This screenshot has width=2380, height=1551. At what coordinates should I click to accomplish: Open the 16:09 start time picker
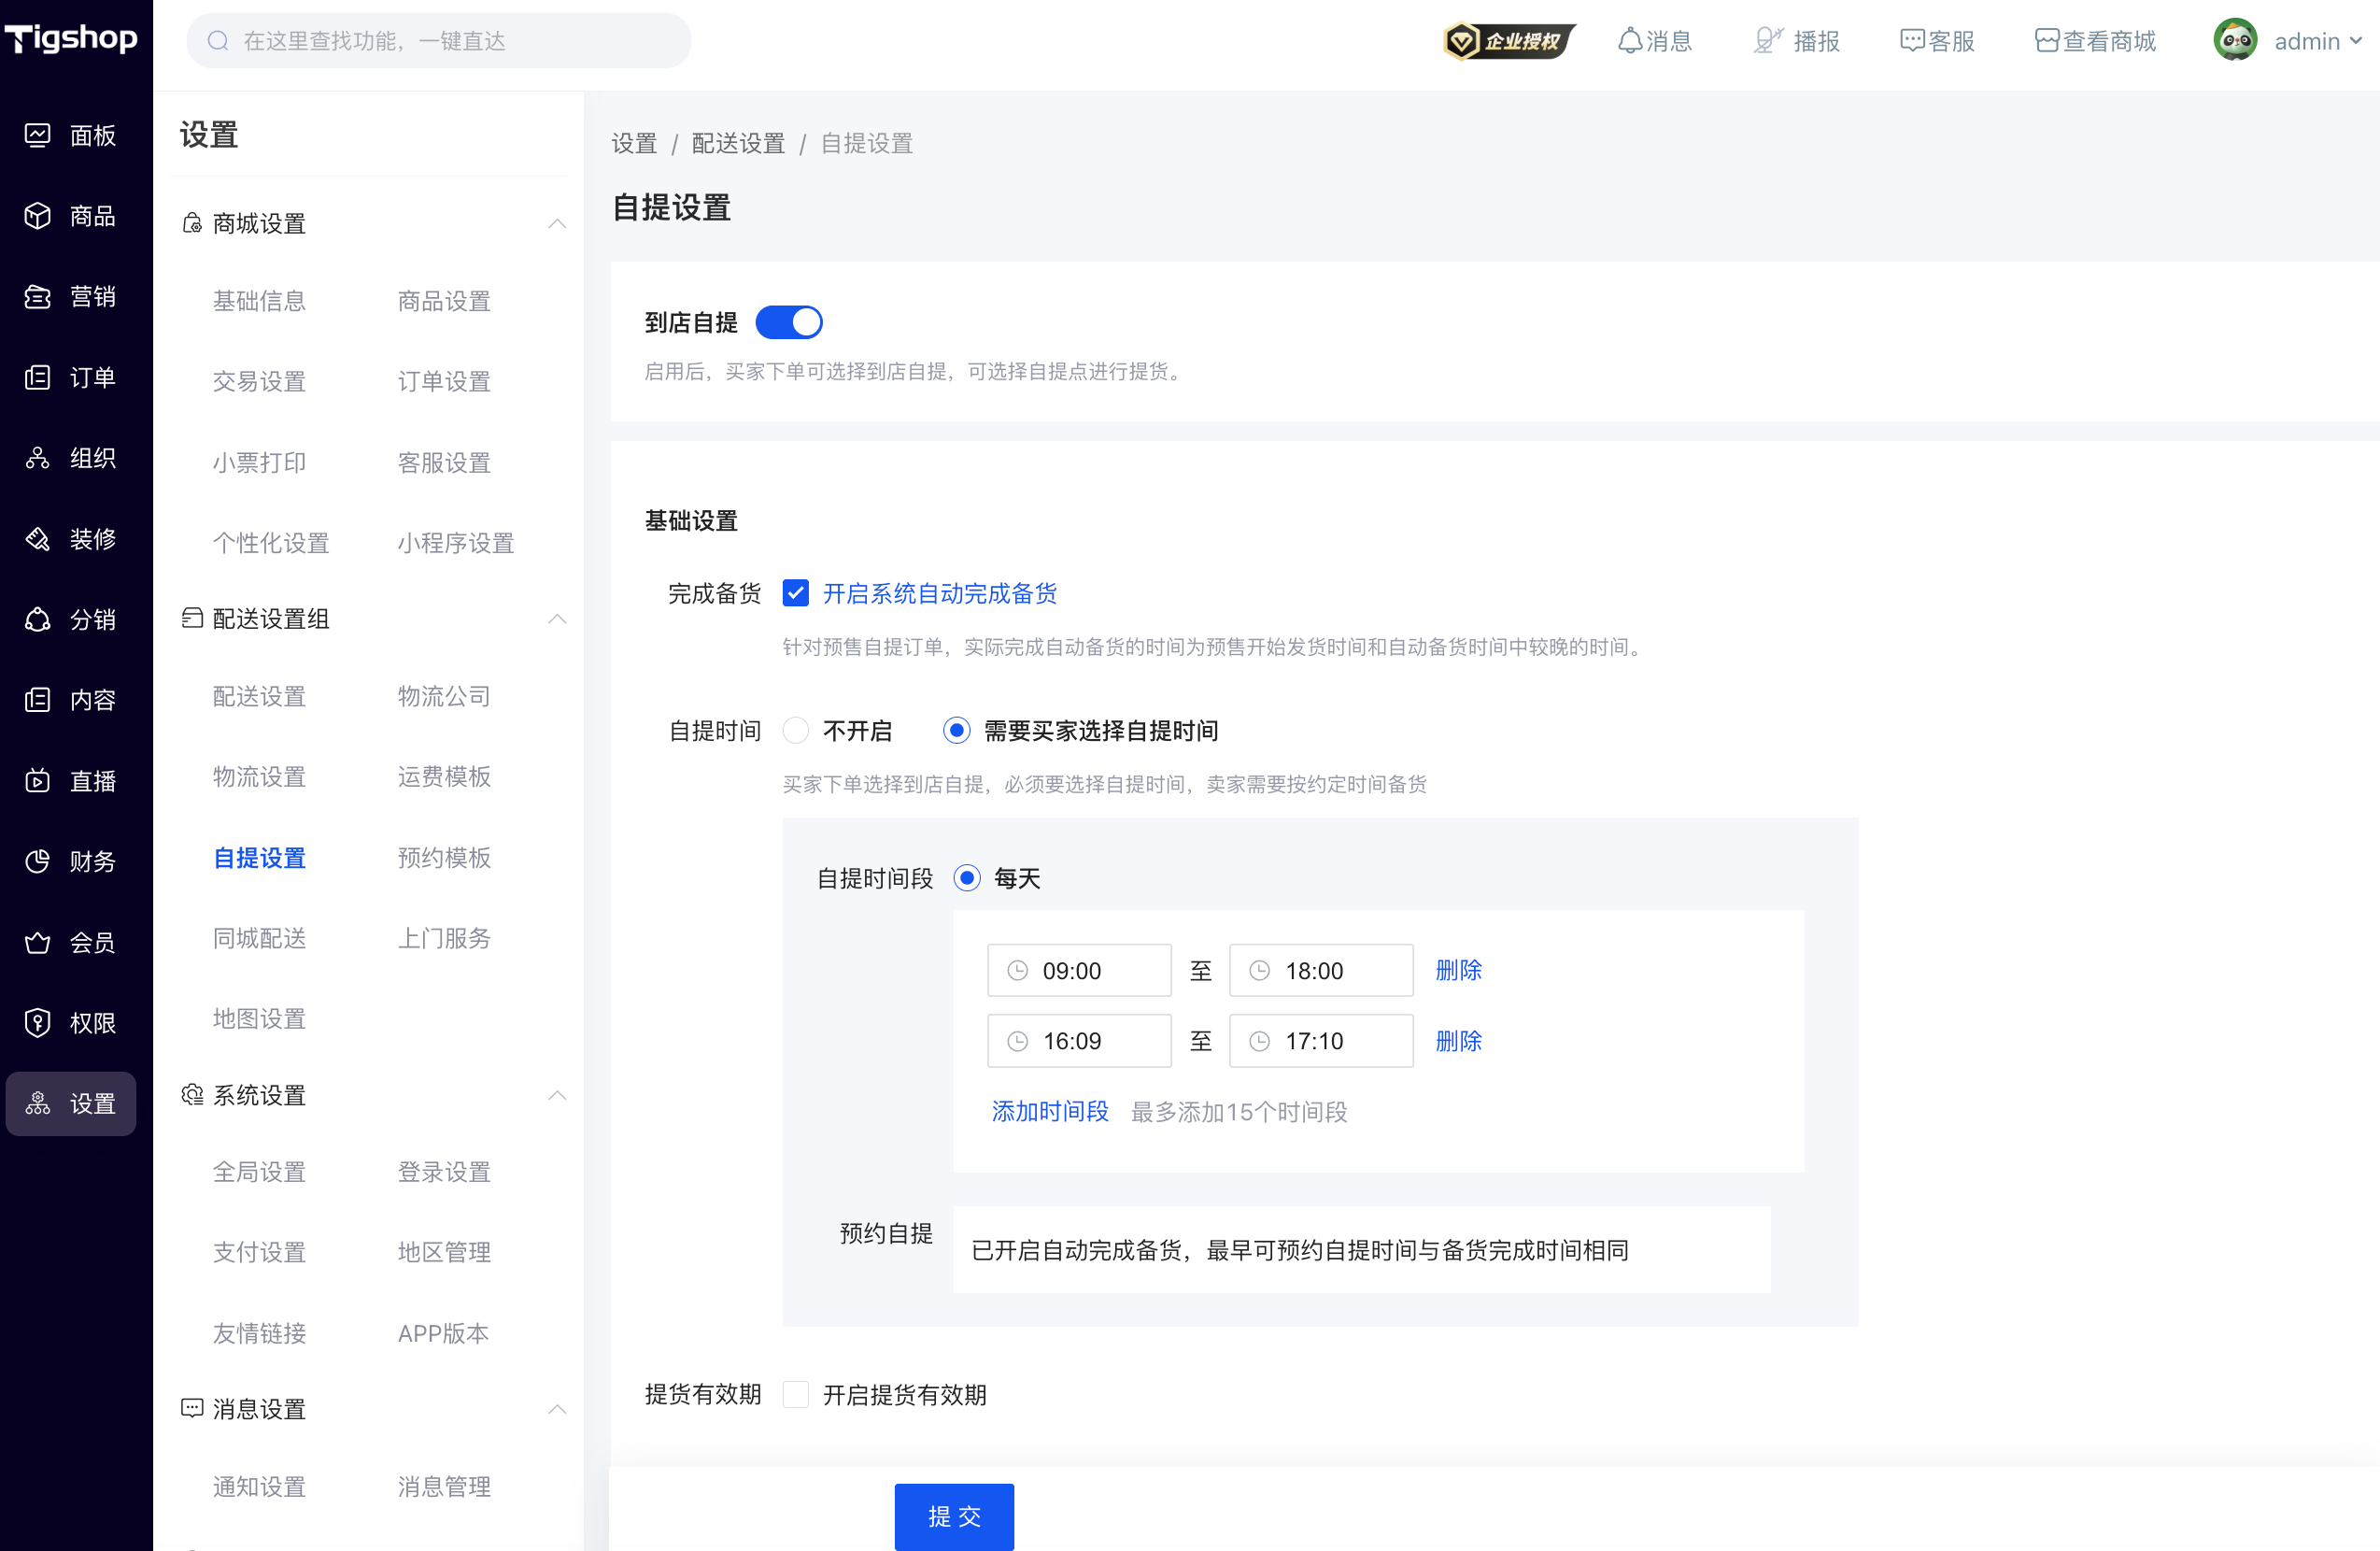click(x=1079, y=1041)
